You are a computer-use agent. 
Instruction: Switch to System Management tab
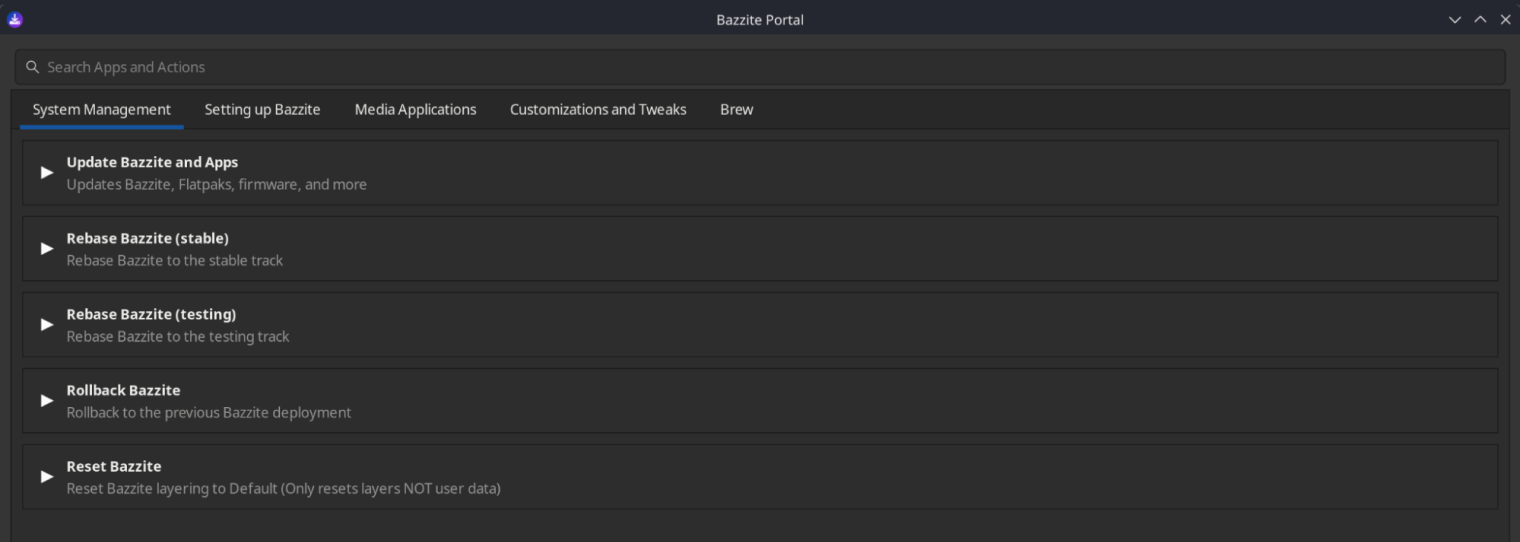[x=101, y=110]
